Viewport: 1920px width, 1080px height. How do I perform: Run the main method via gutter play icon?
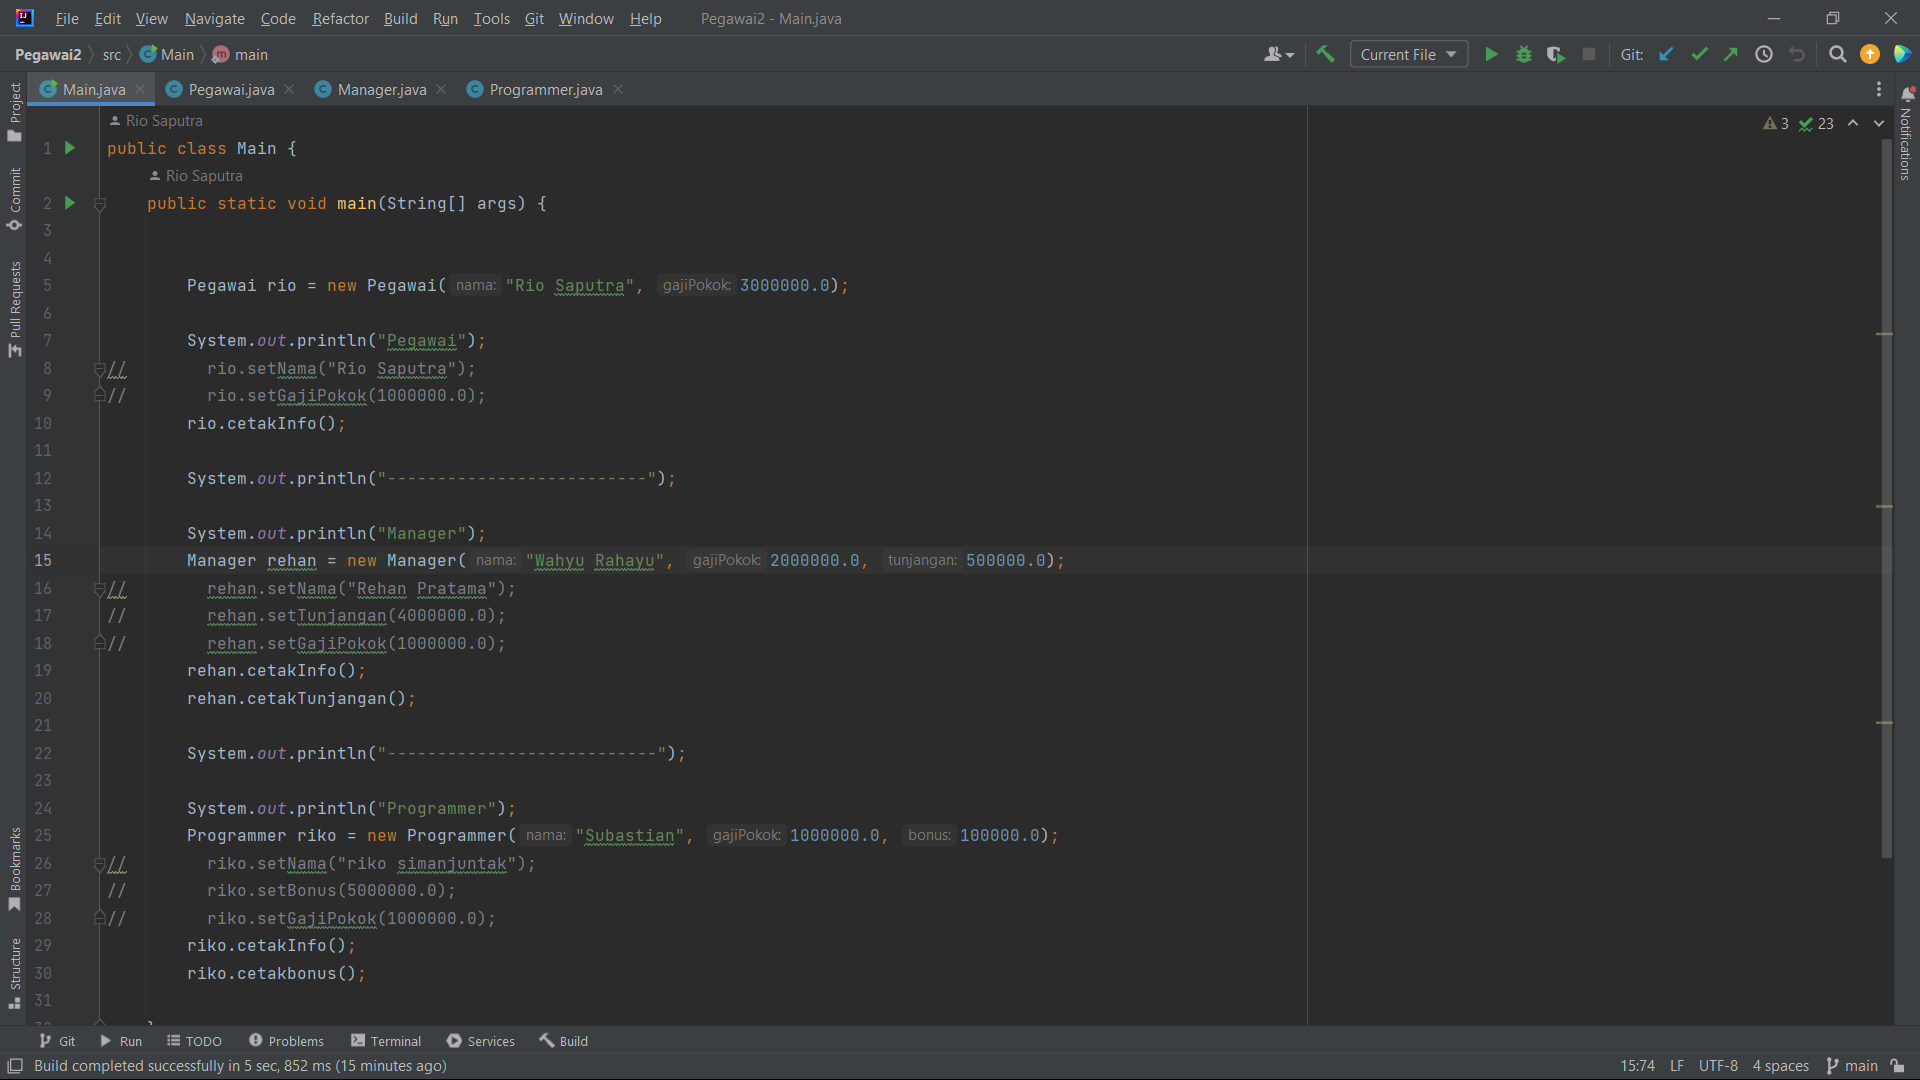click(x=69, y=203)
